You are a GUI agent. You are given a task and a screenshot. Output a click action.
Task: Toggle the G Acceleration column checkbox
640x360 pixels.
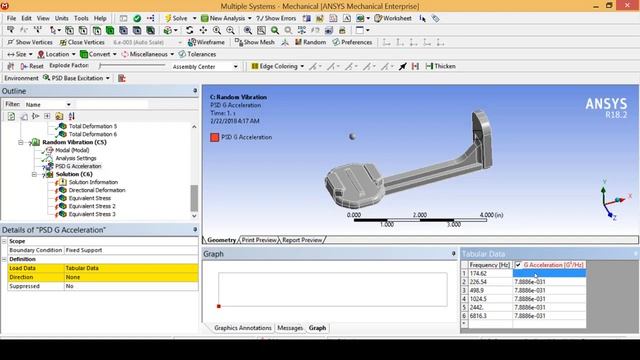[518, 265]
